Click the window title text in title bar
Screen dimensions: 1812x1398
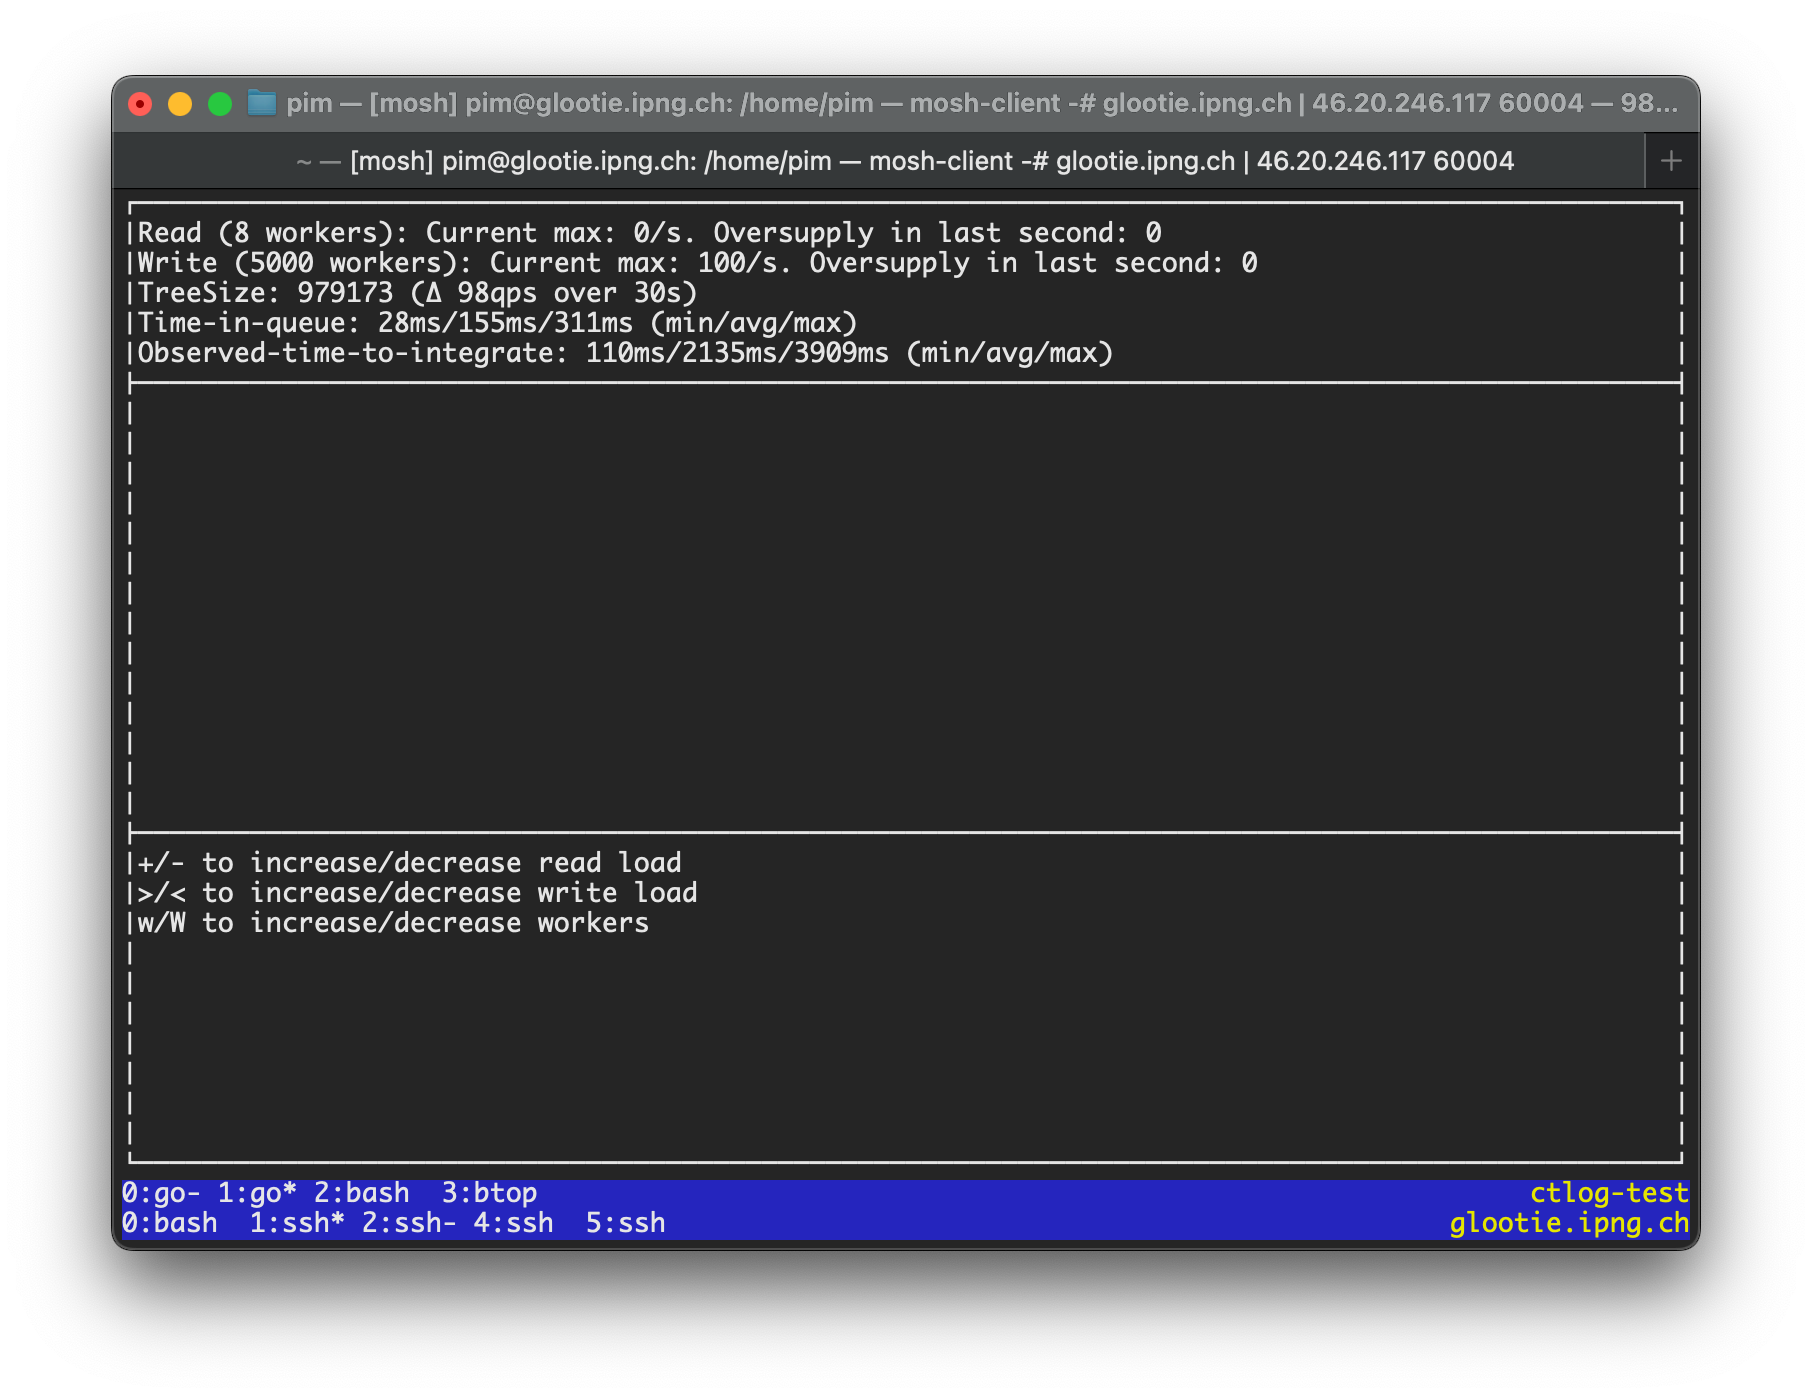[980, 103]
